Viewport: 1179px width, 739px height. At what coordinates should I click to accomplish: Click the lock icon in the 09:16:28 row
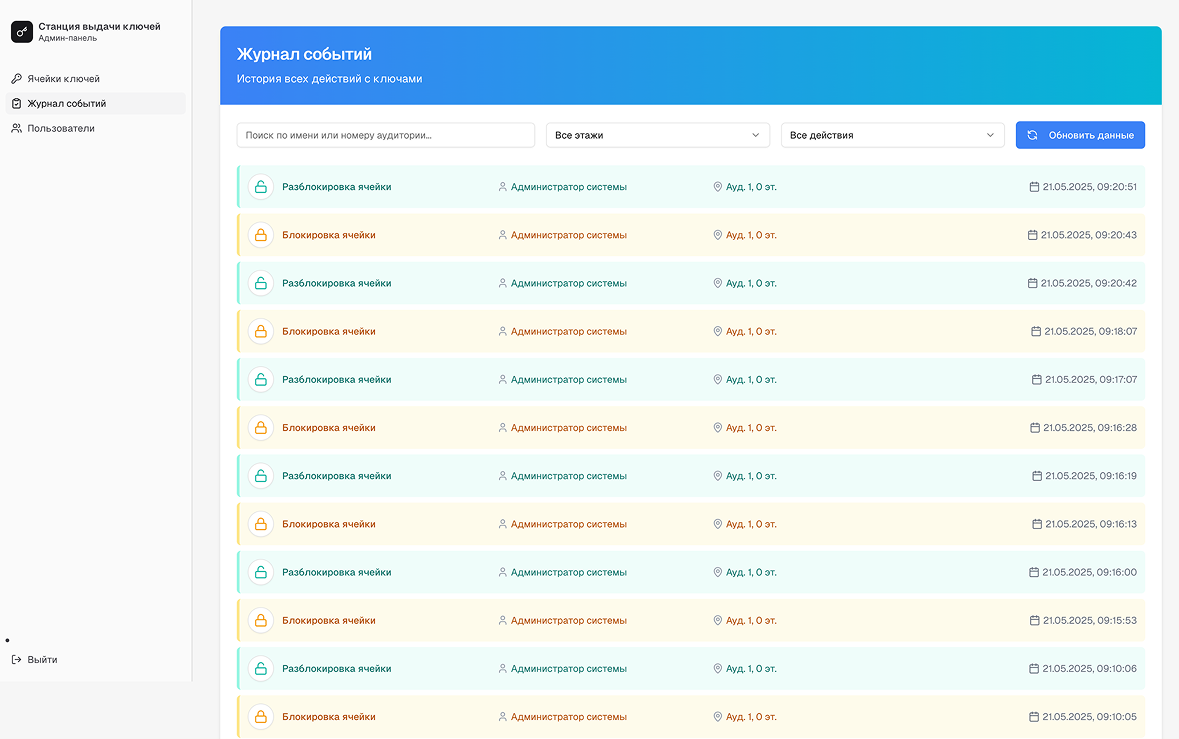(261, 428)
